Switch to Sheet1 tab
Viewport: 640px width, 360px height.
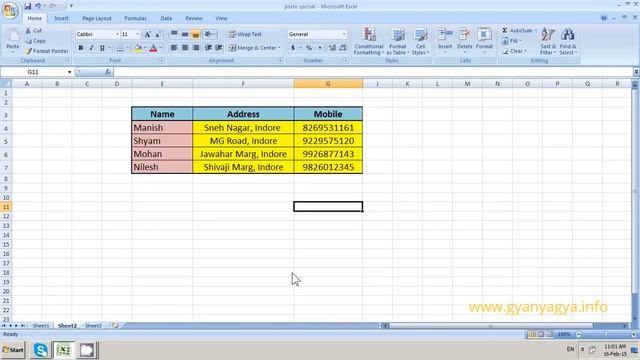[41, 326]
